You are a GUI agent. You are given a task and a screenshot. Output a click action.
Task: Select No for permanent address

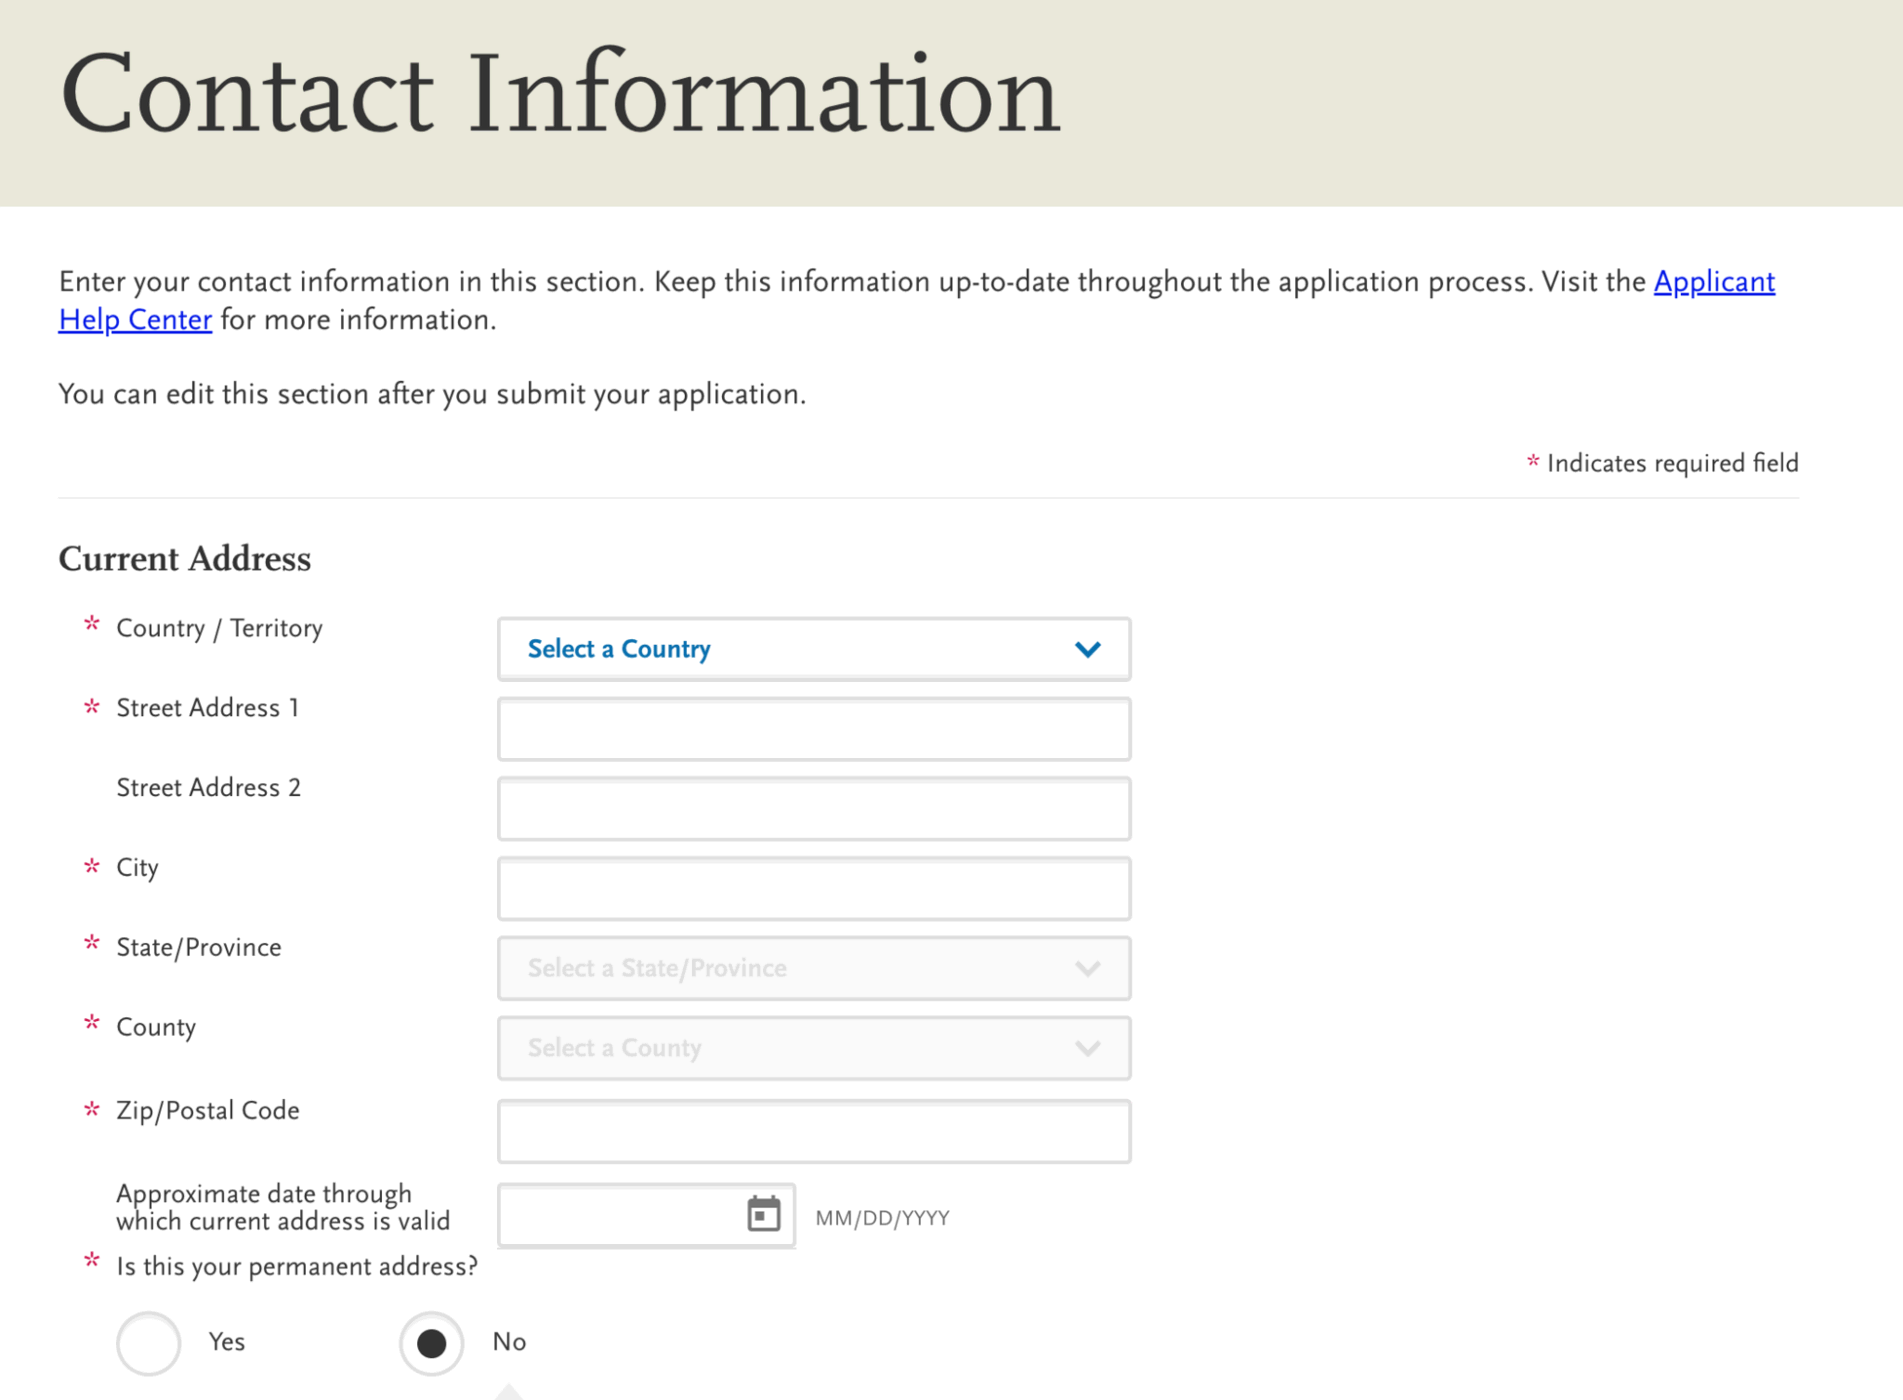[x=431, y=1343]
